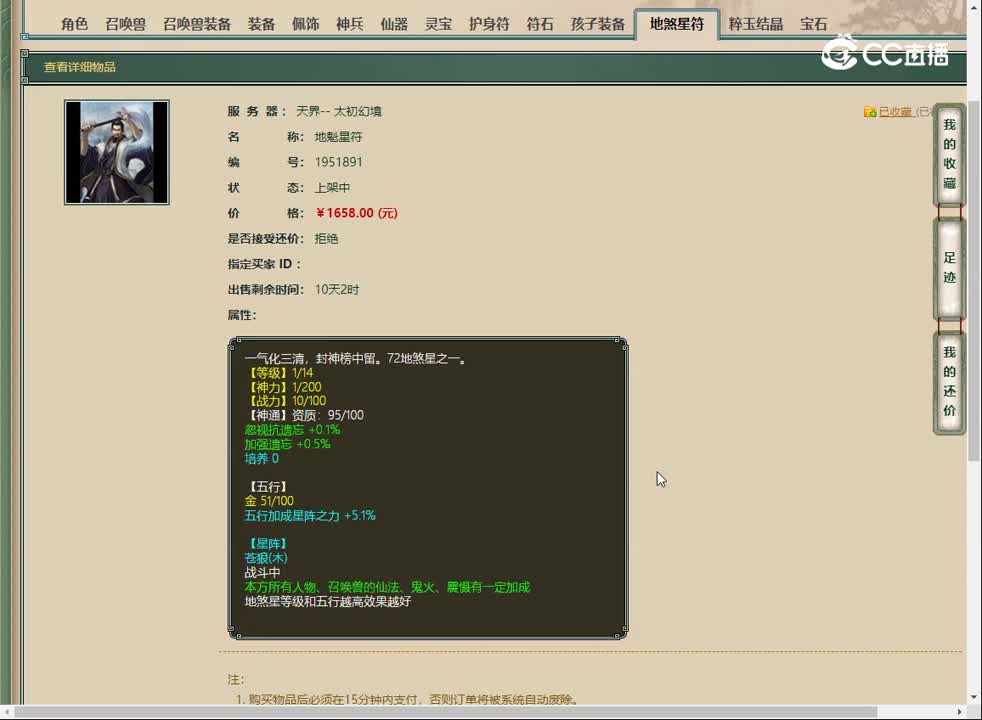This screenshot has width=982, height=720.
Task: Open the 仙器 tab
Action: (394, 24)
